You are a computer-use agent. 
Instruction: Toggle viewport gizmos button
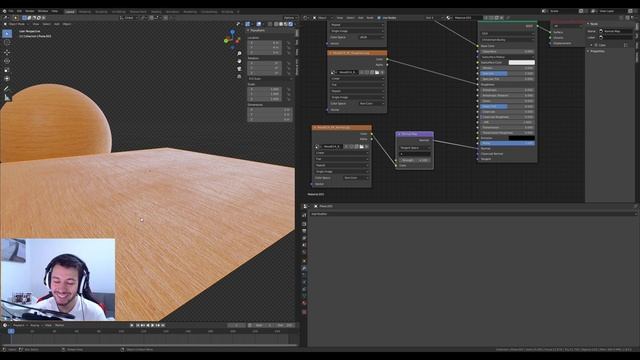[x=247, y=24]
